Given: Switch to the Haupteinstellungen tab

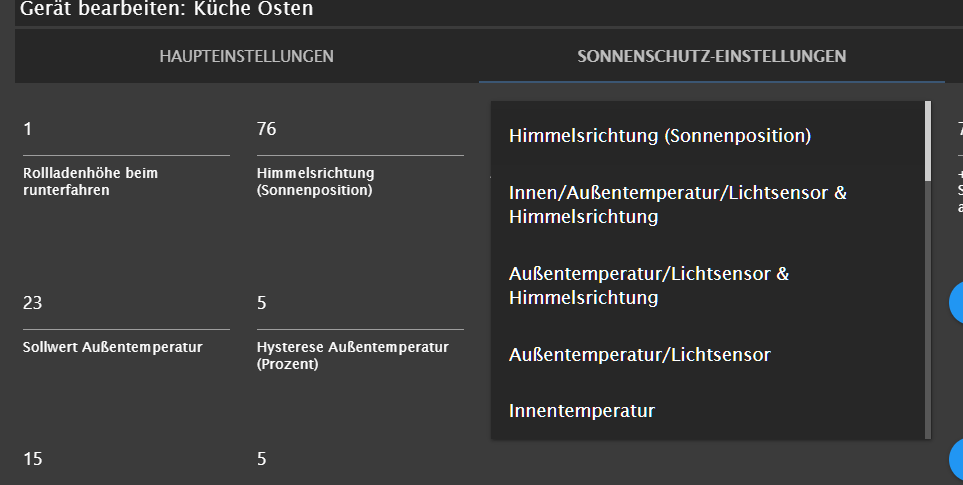Looking at the screenshot, I should pos(246,56).
